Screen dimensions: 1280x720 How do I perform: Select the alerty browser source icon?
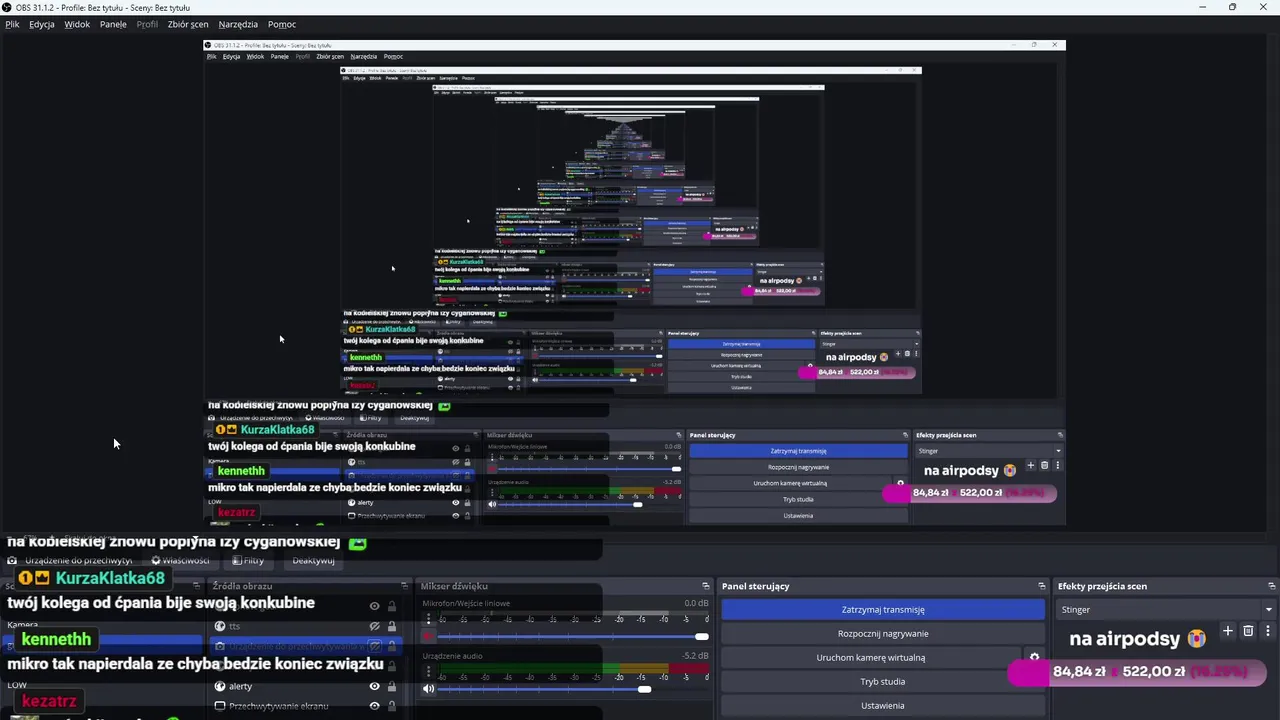[220, 686]
